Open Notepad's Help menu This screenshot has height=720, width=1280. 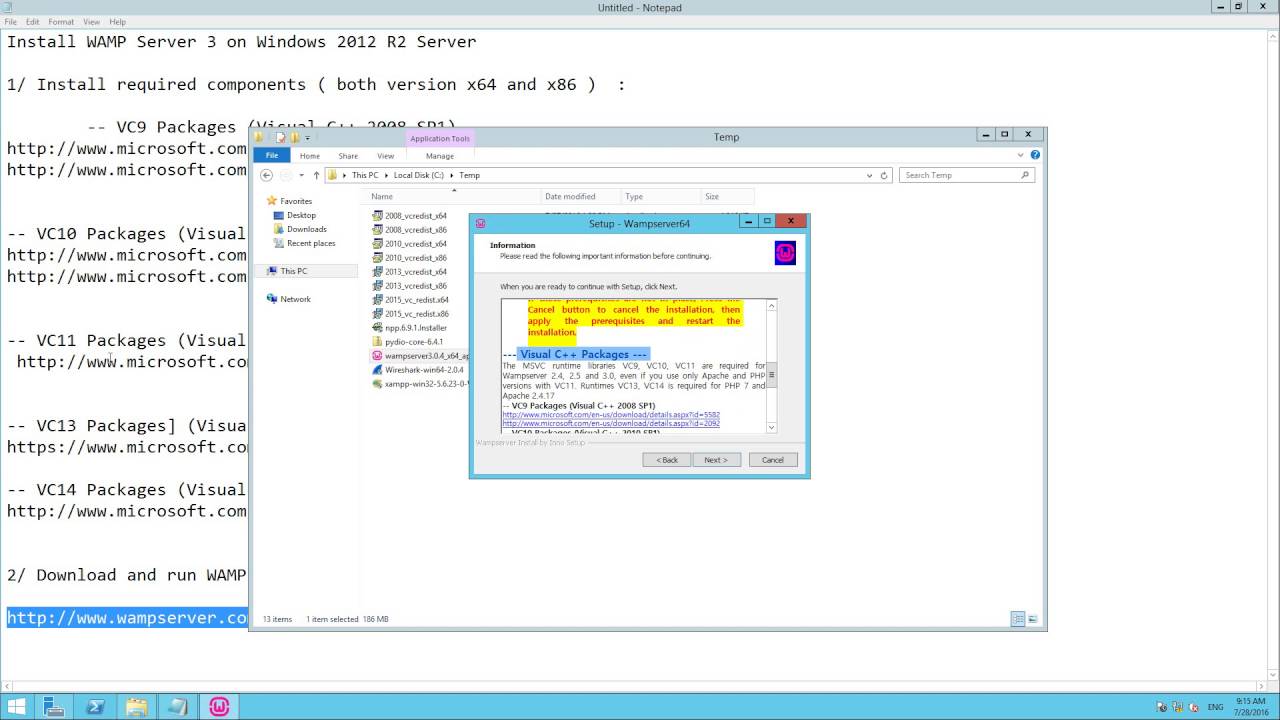click(118, 21)
